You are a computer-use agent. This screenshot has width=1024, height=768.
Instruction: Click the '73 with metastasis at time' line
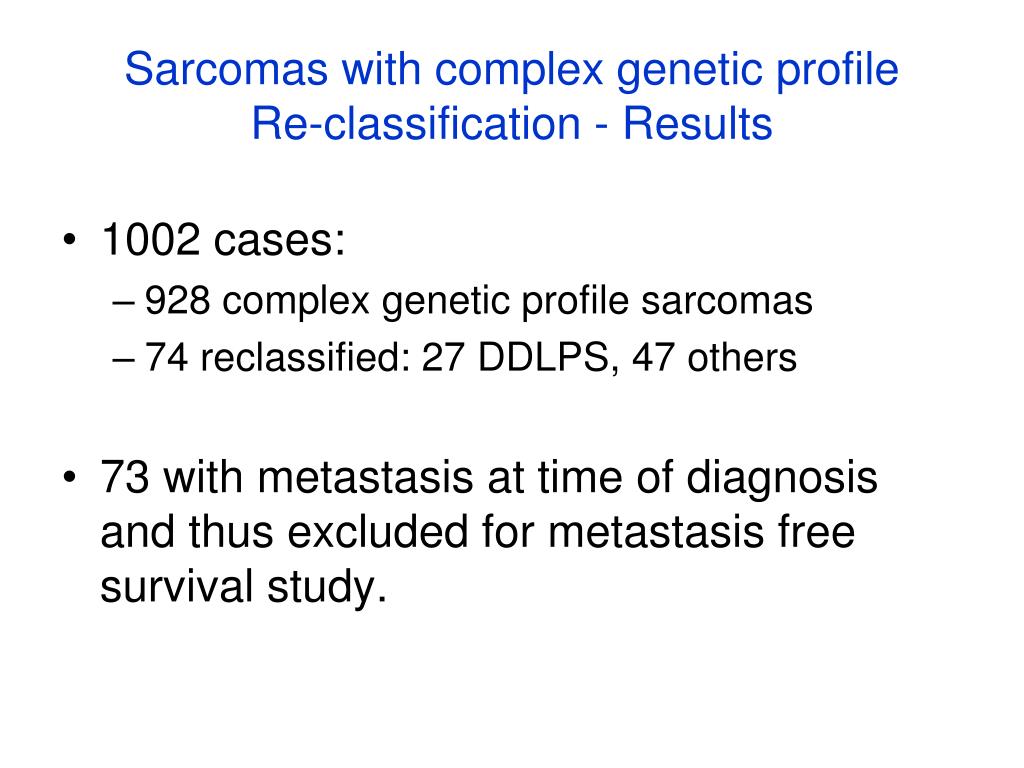[x=488, y=478]
